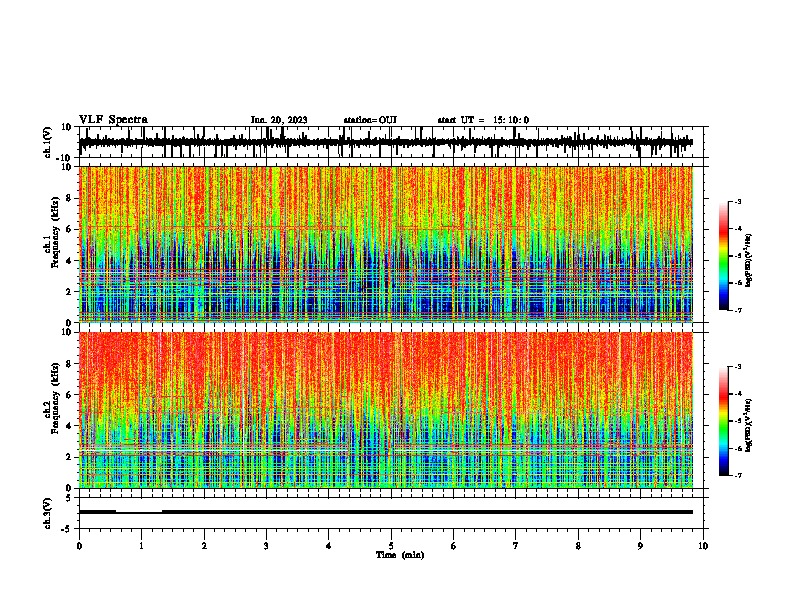Click the ch.1 spectrogram color scale bar

coord(723,256)
